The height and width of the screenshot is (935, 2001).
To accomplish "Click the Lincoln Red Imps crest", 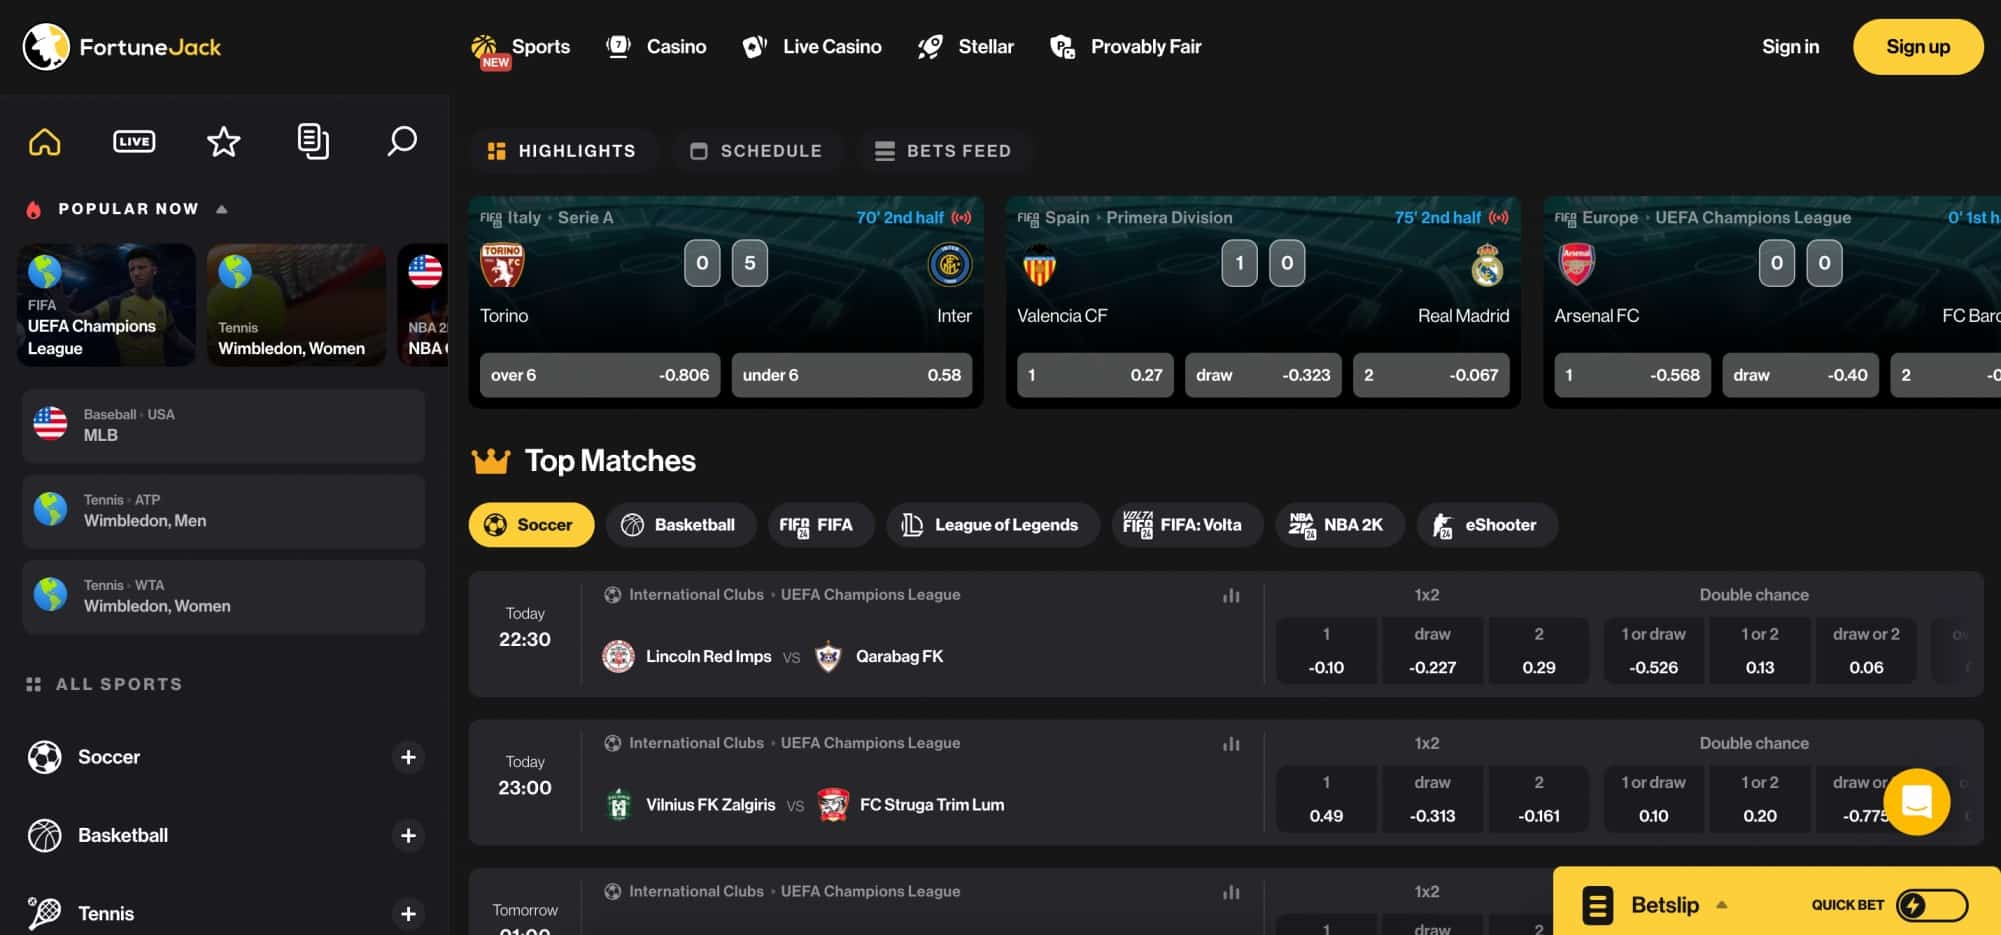I will click(619, 657).
